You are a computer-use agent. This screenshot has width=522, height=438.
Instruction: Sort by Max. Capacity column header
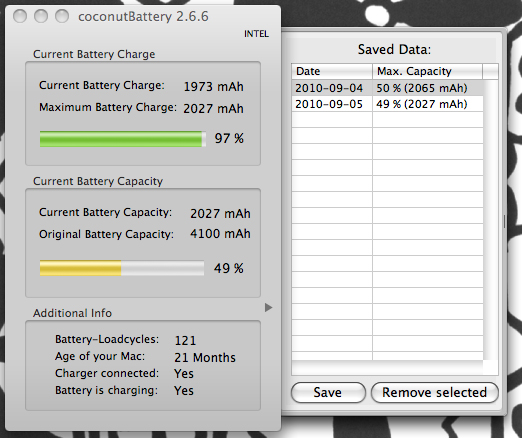coord(427,71)
